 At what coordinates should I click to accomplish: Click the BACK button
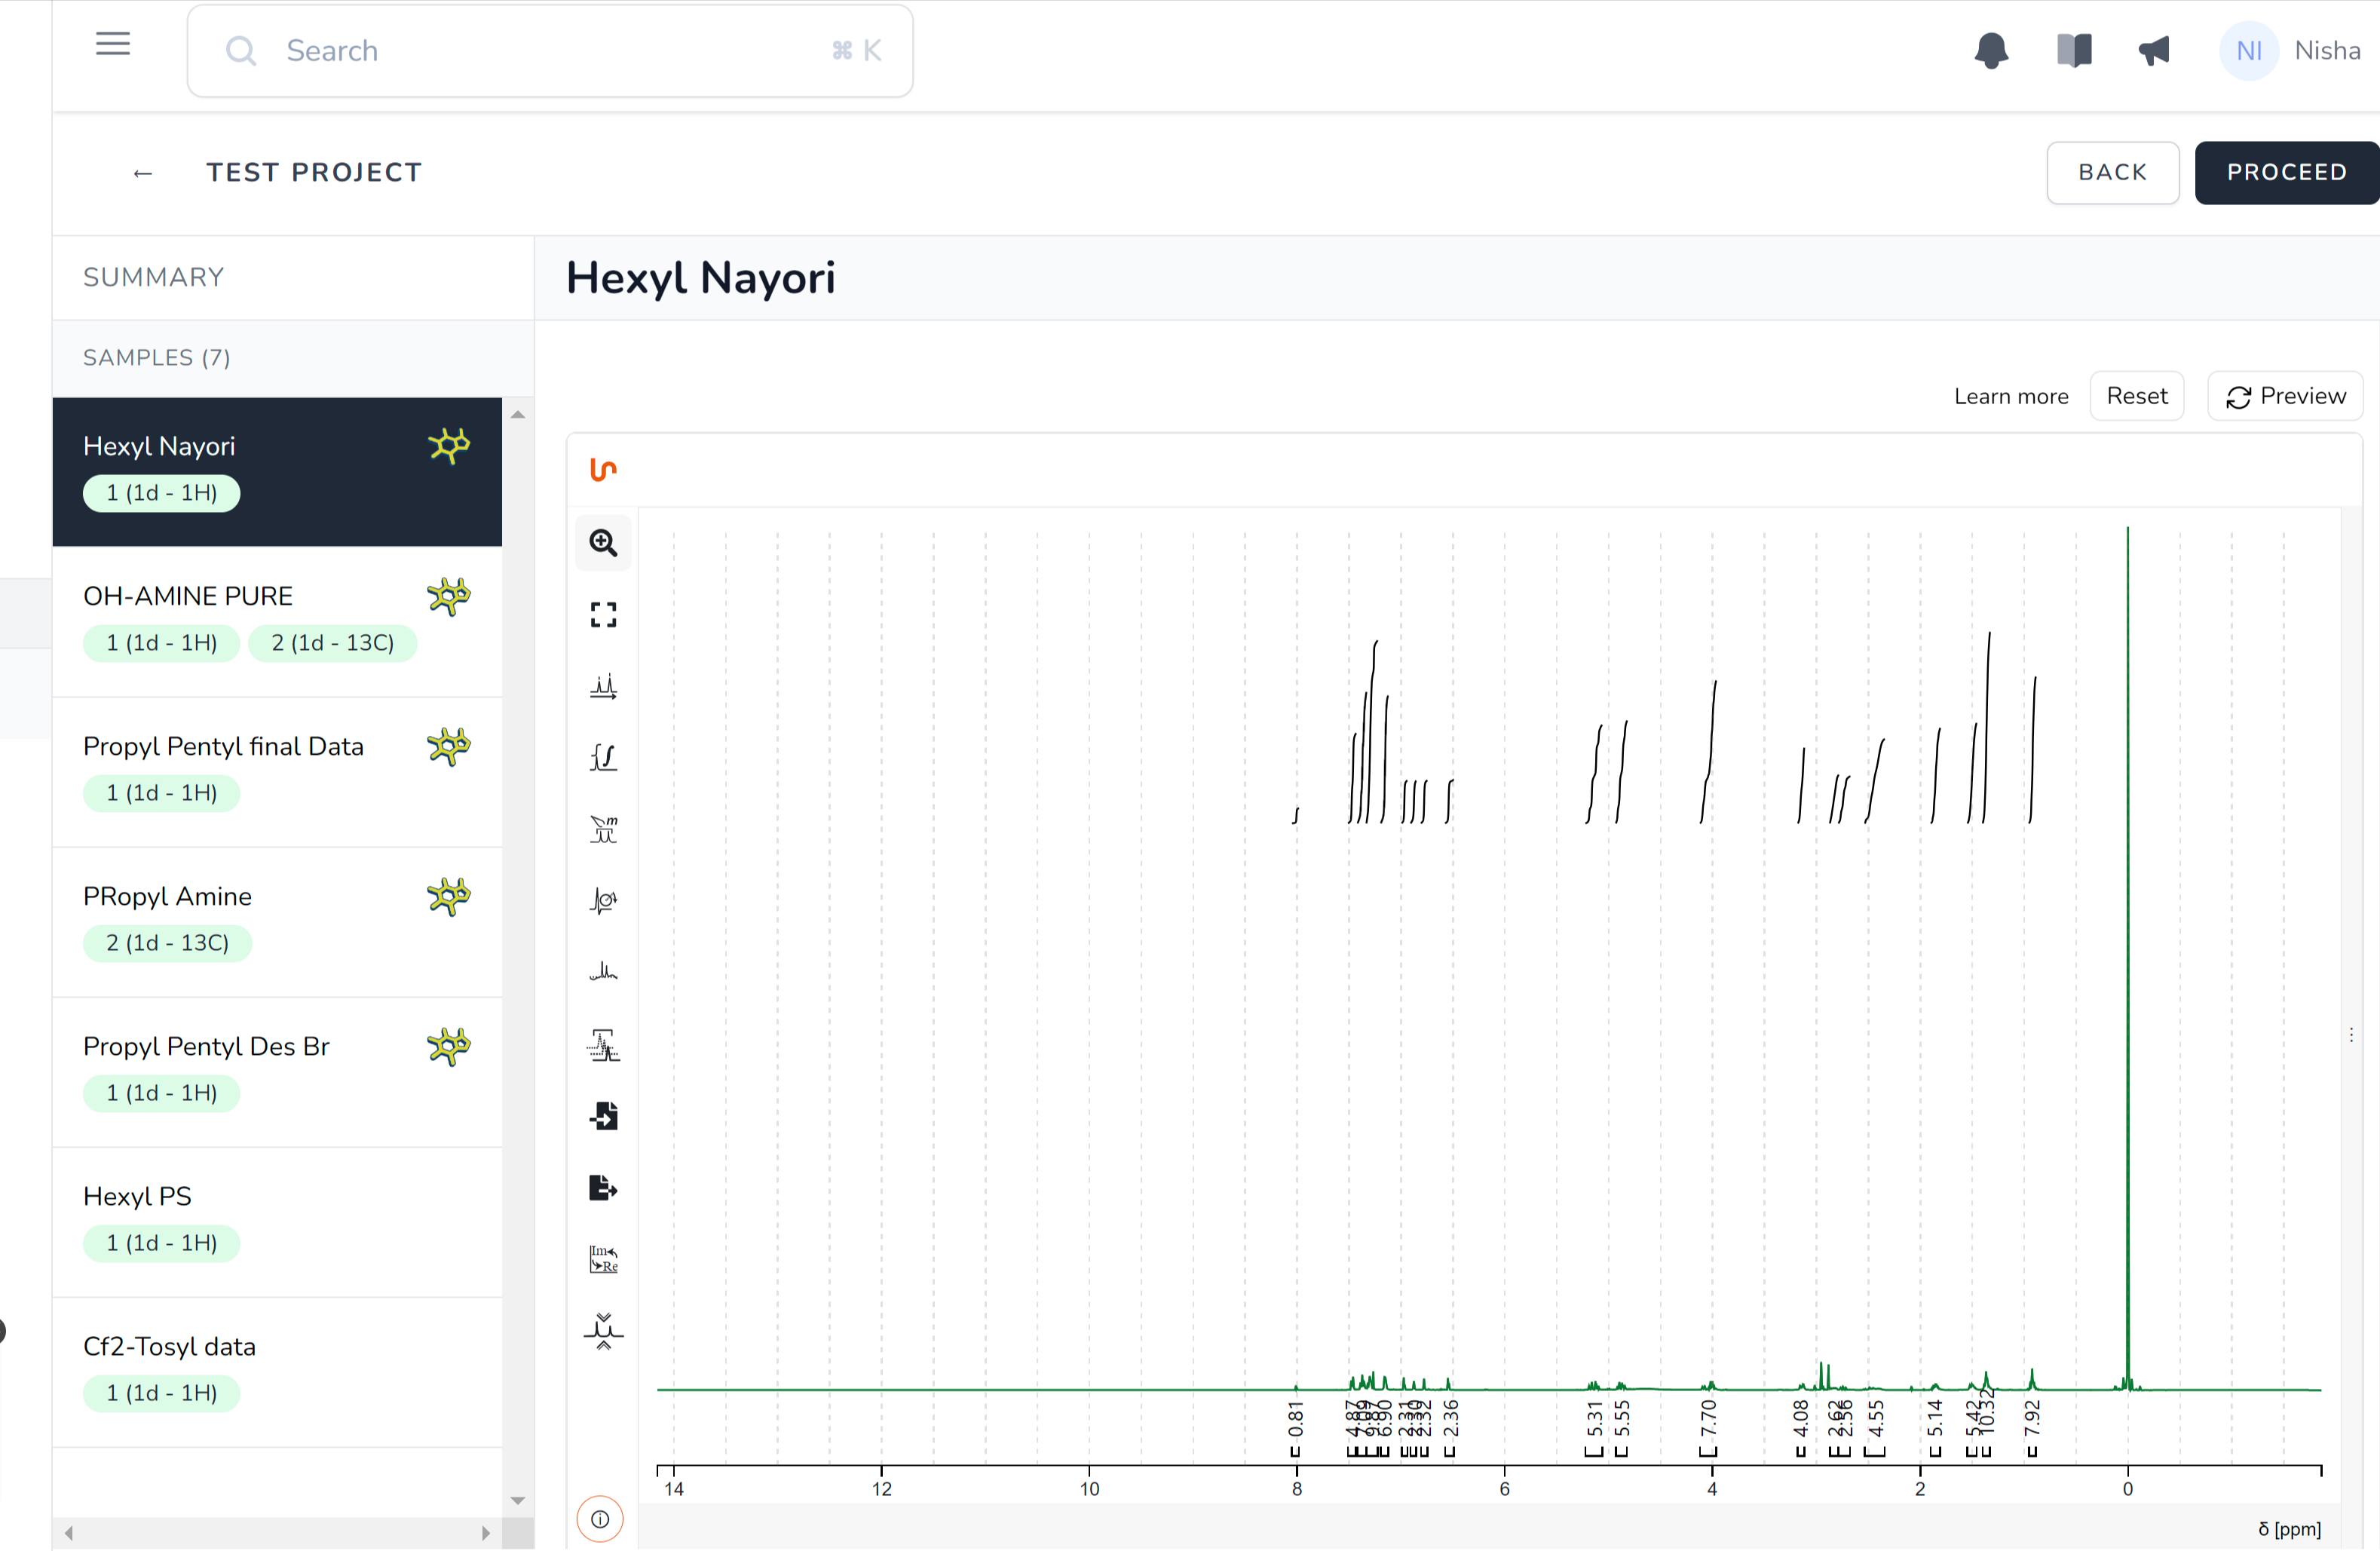[2112, 172]
